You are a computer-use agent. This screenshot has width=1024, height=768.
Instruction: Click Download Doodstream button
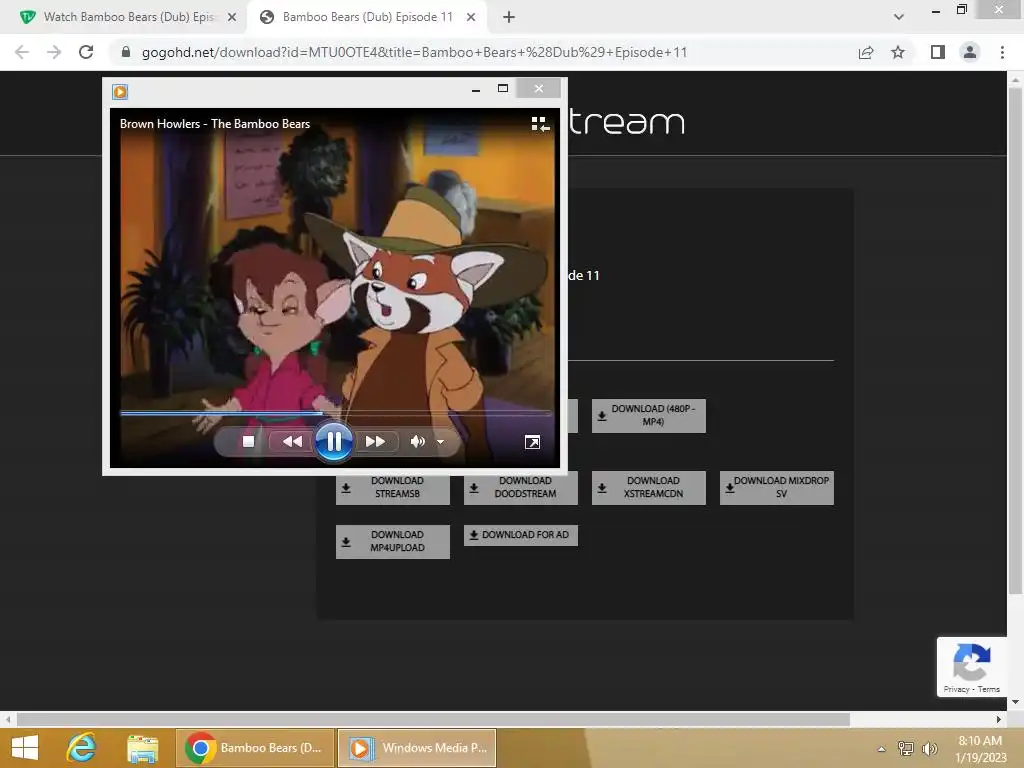click(520, 487)
